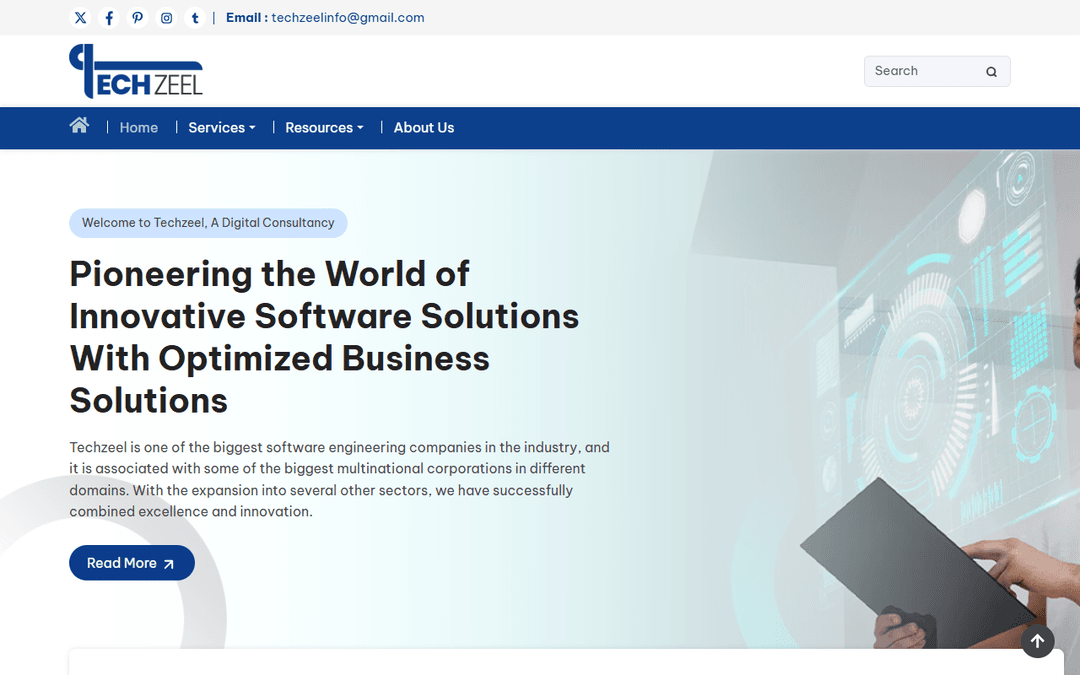Screen dimensions: 1080x675
Task: Open the Facebook social icon
Action: 109,18
